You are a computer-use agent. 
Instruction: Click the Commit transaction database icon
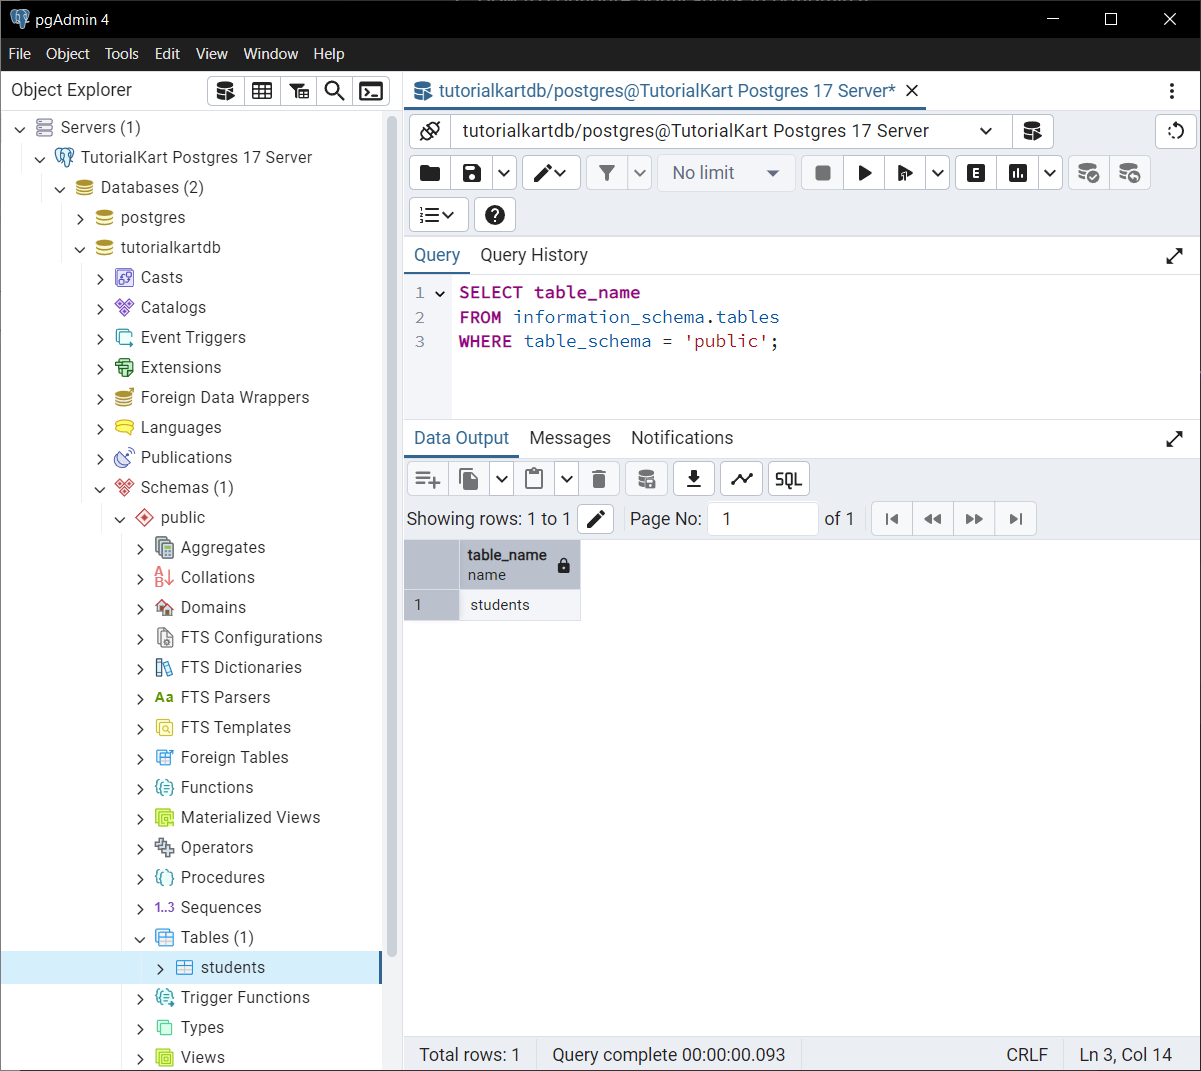point(1089,173)
